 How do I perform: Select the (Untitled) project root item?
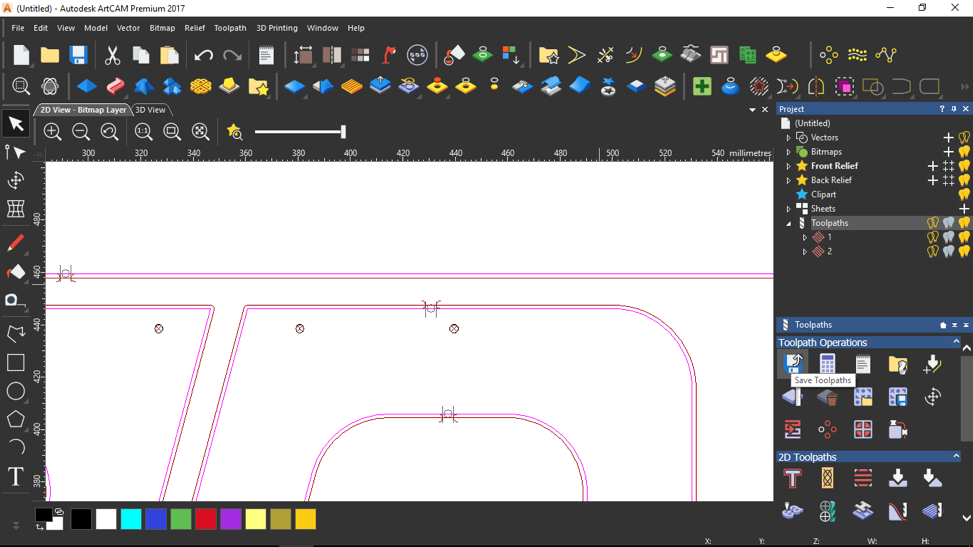tap(812, 123)
